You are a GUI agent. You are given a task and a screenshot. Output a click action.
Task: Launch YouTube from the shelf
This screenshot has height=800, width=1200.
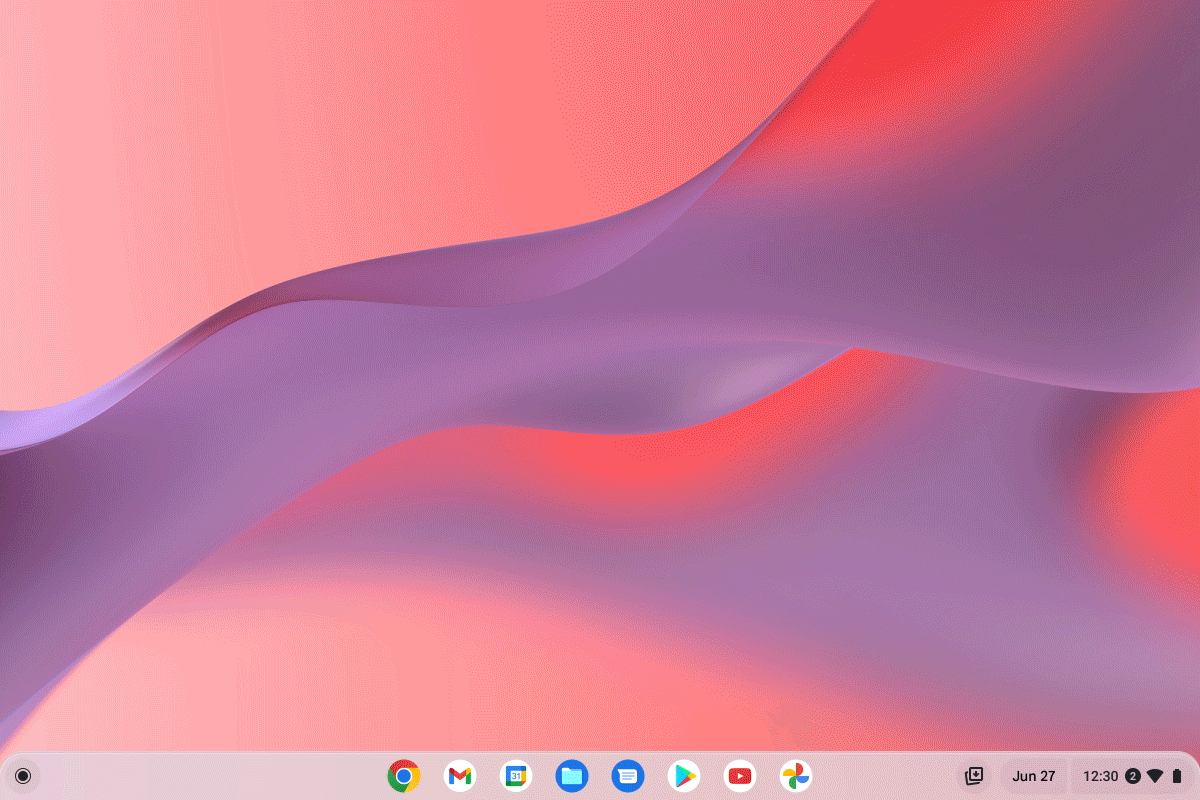click(x=740, y=776)
